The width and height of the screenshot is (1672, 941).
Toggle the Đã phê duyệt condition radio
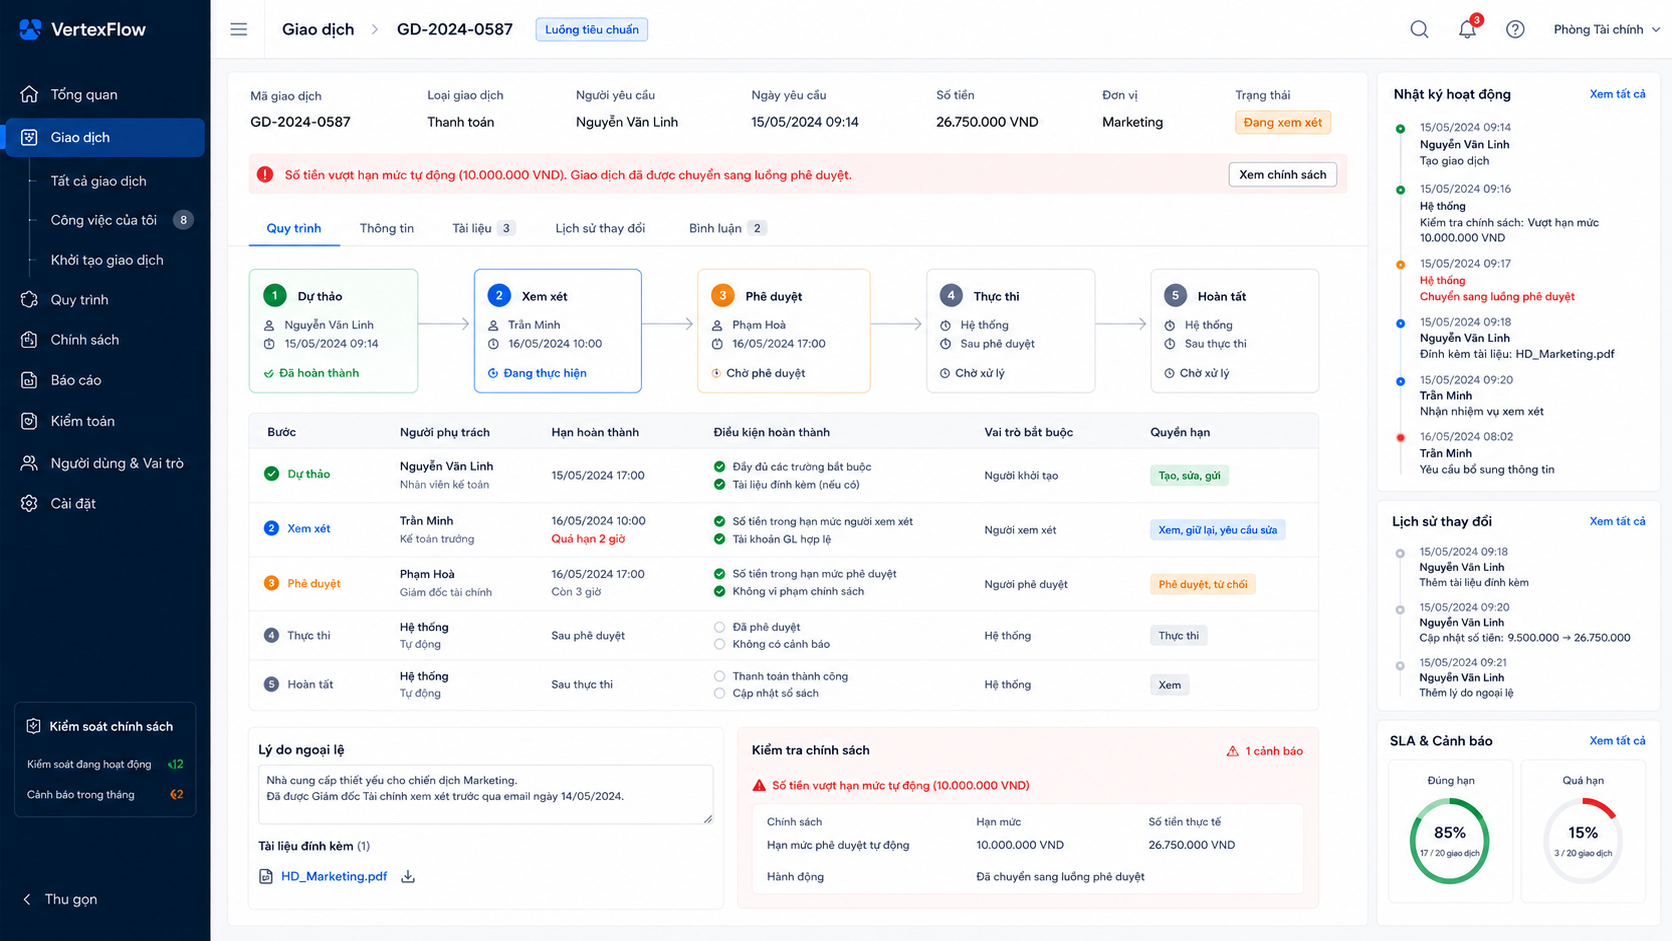pos(719,627)
